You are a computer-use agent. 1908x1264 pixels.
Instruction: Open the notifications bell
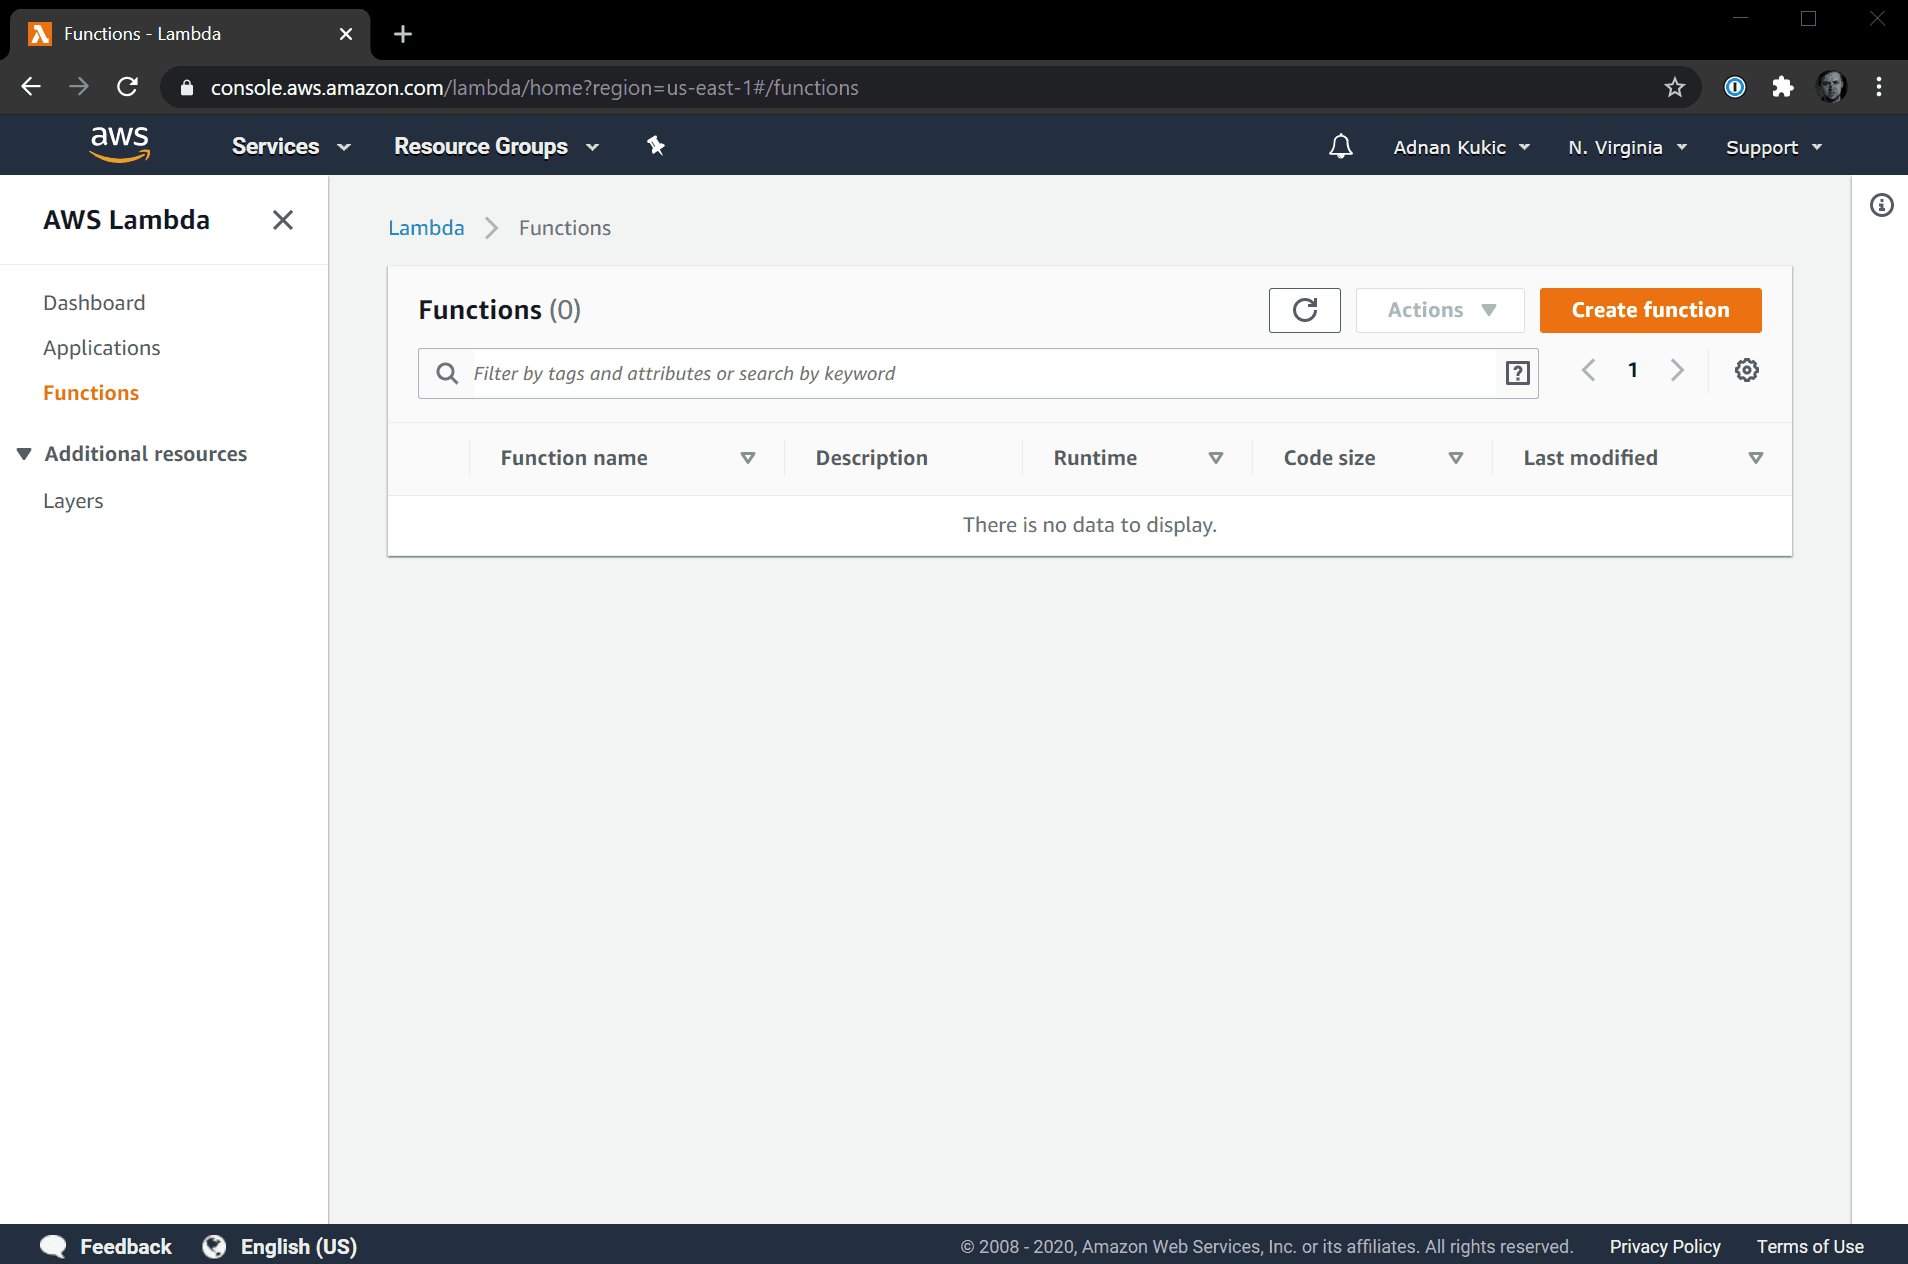1340,147
